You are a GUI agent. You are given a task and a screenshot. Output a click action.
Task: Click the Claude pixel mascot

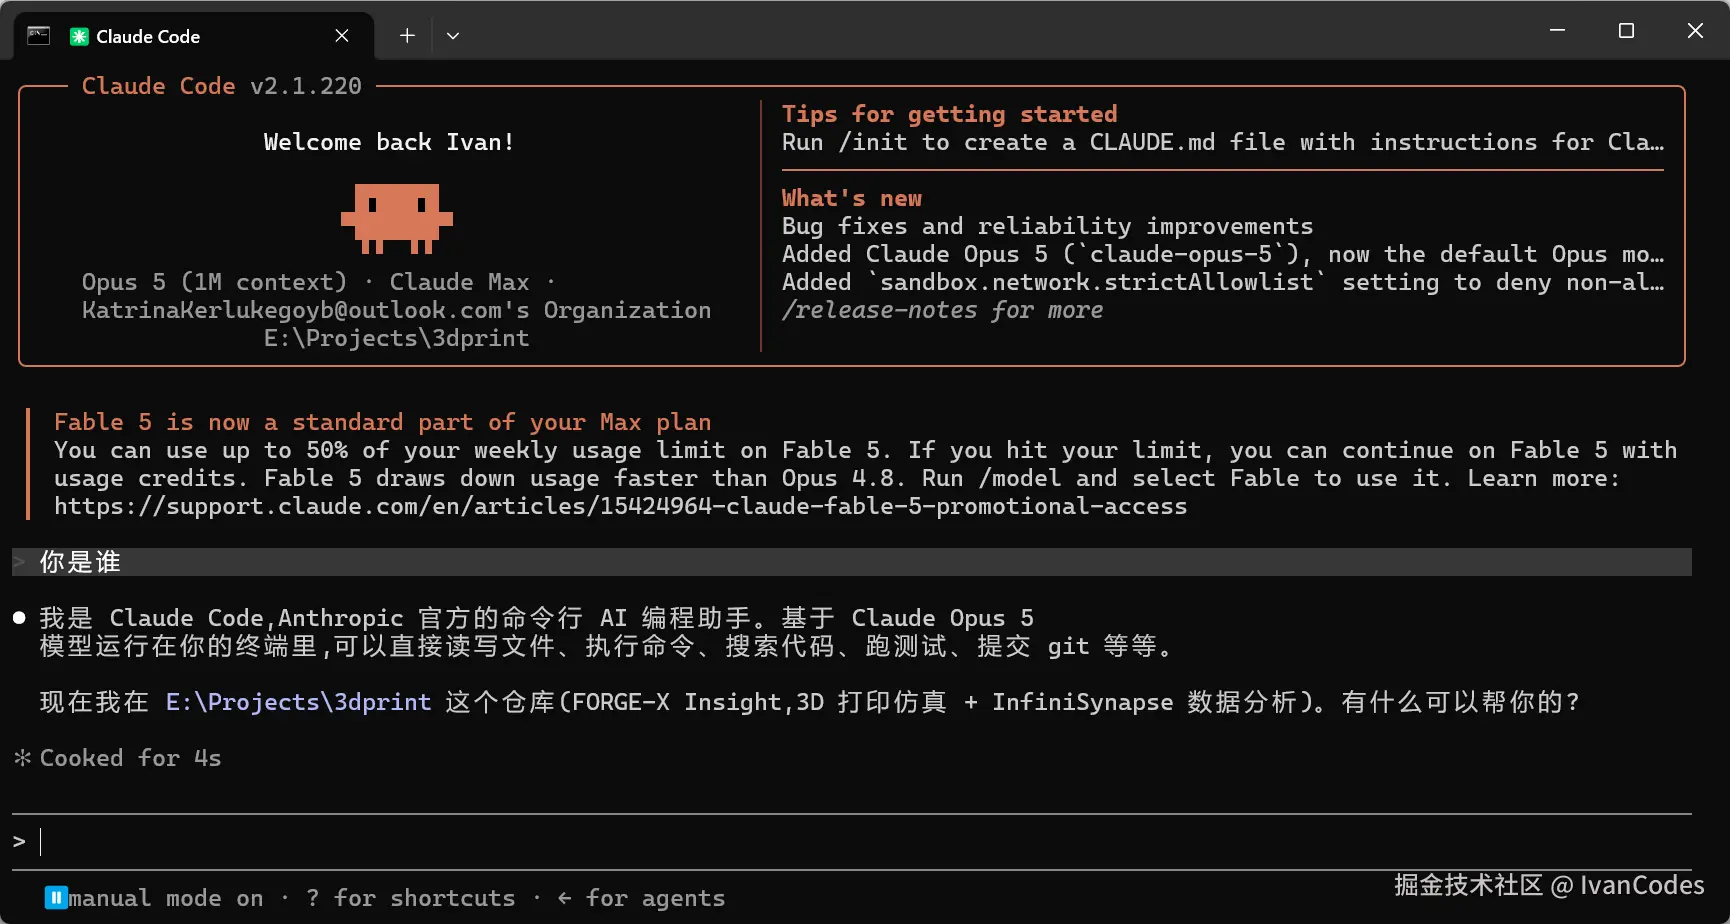(397, 218)
